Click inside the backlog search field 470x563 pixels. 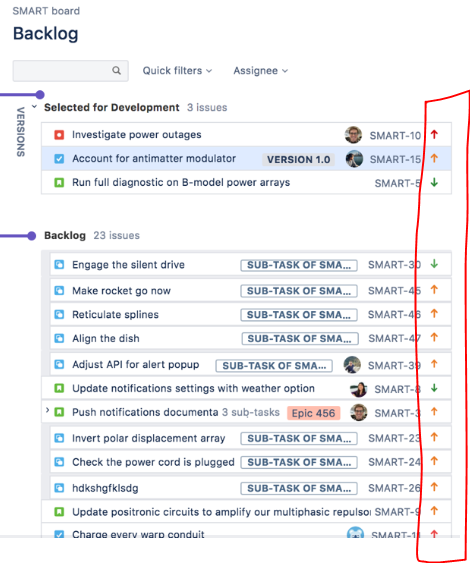[63, 71]
